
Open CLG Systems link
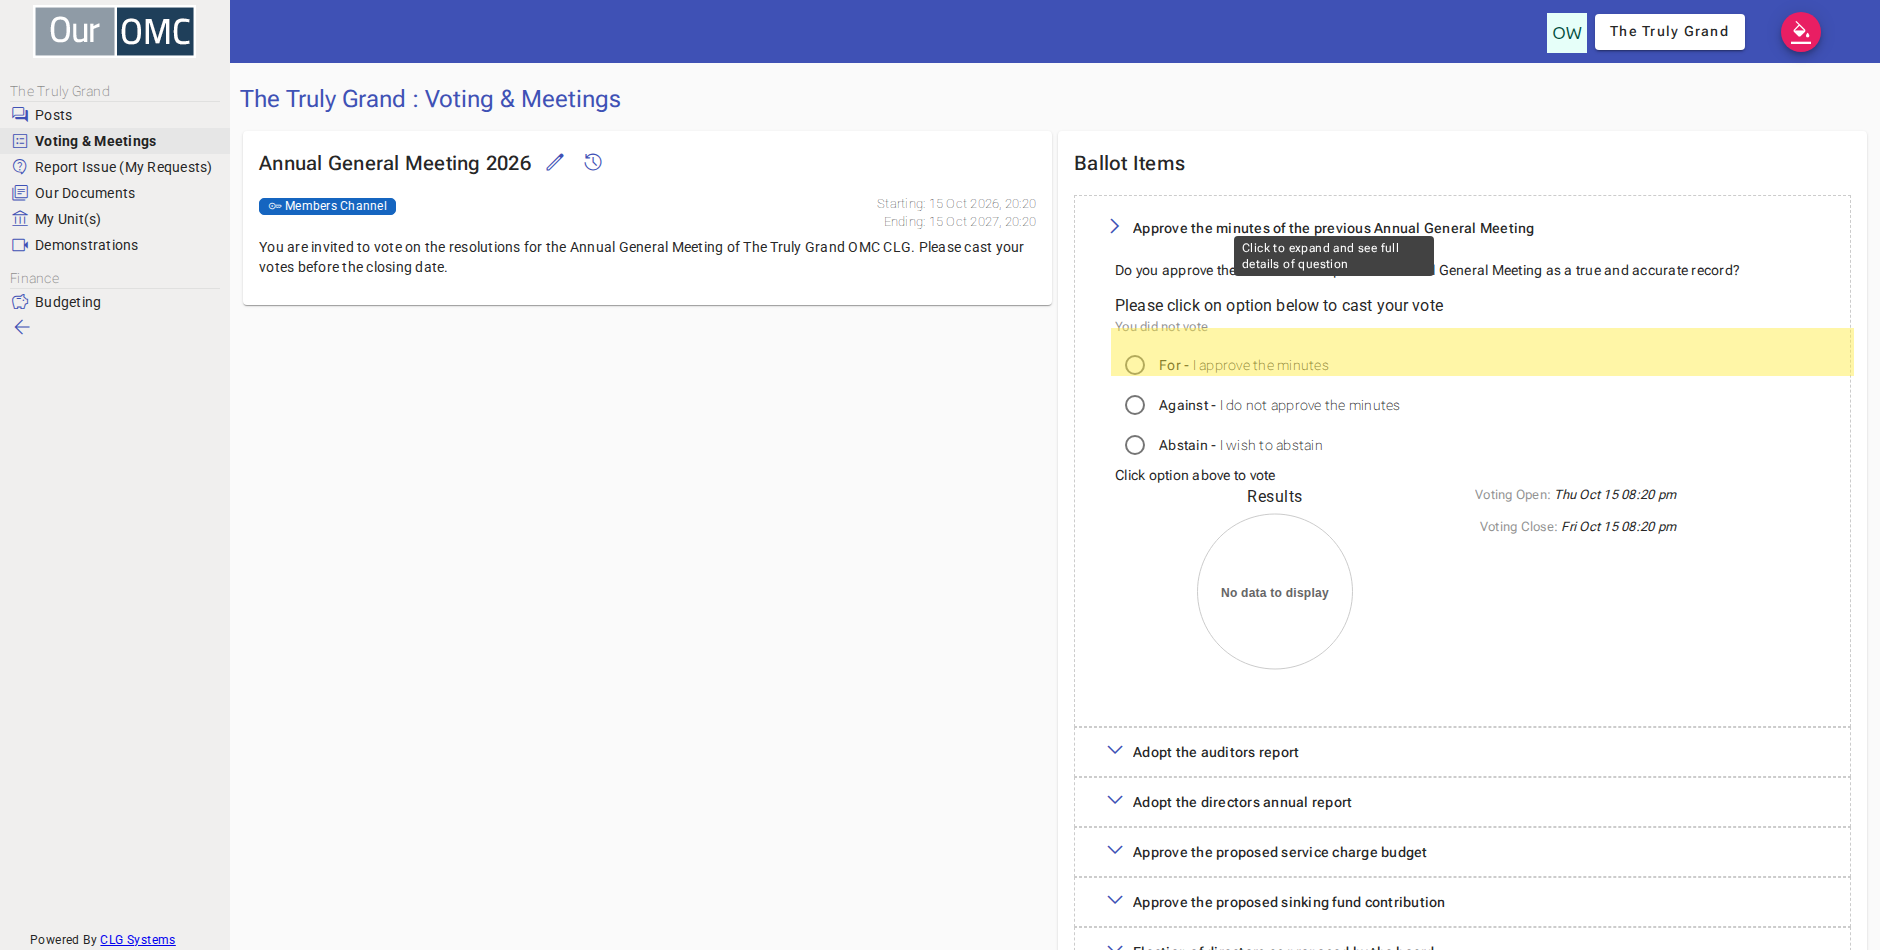coord(137,940)
